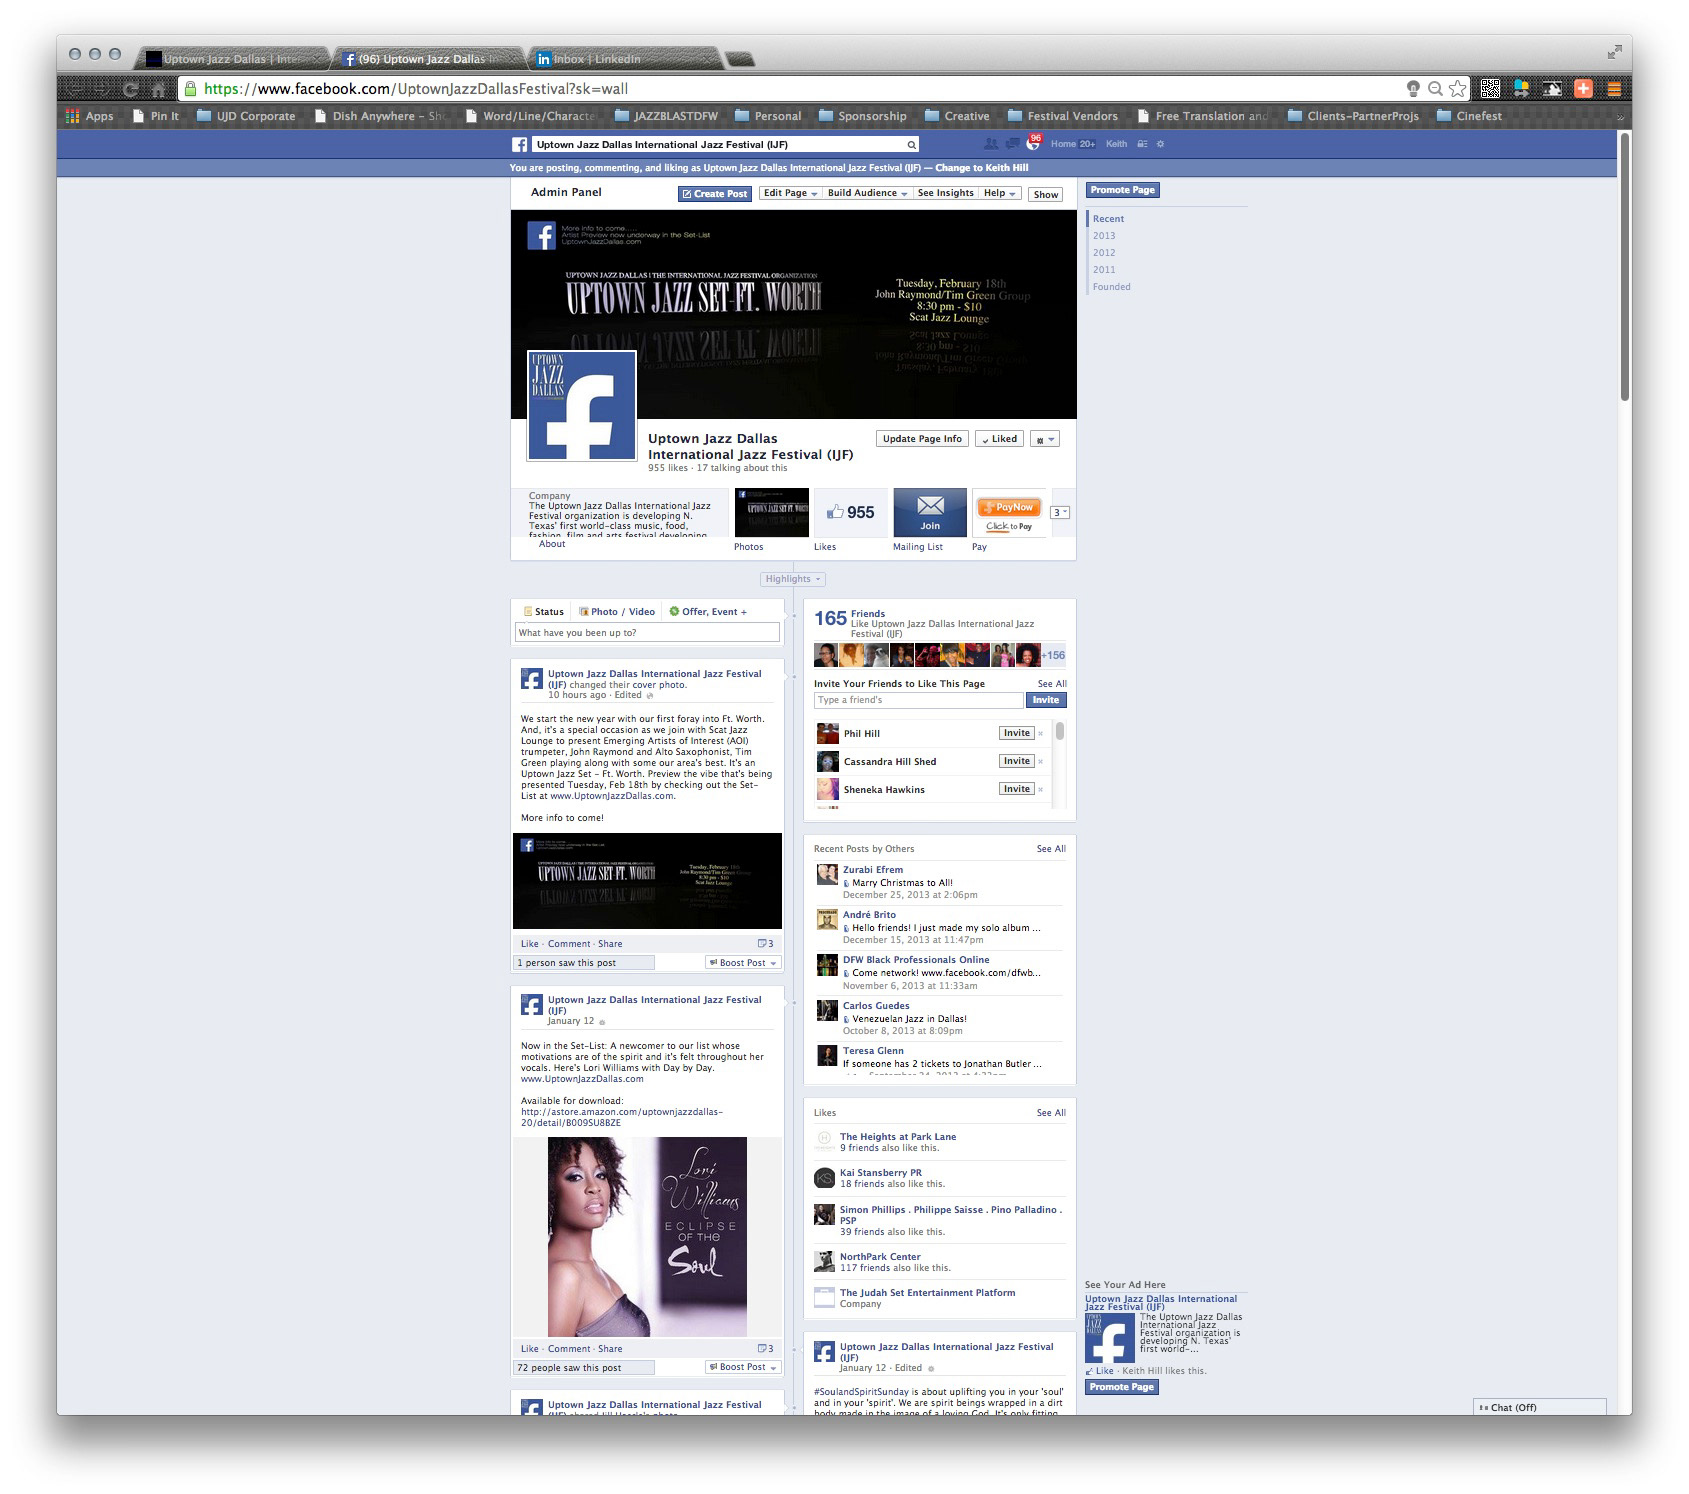
Task: Open the Facebook messages icon
Action: pyautogui.click(x=1013, y=144)
